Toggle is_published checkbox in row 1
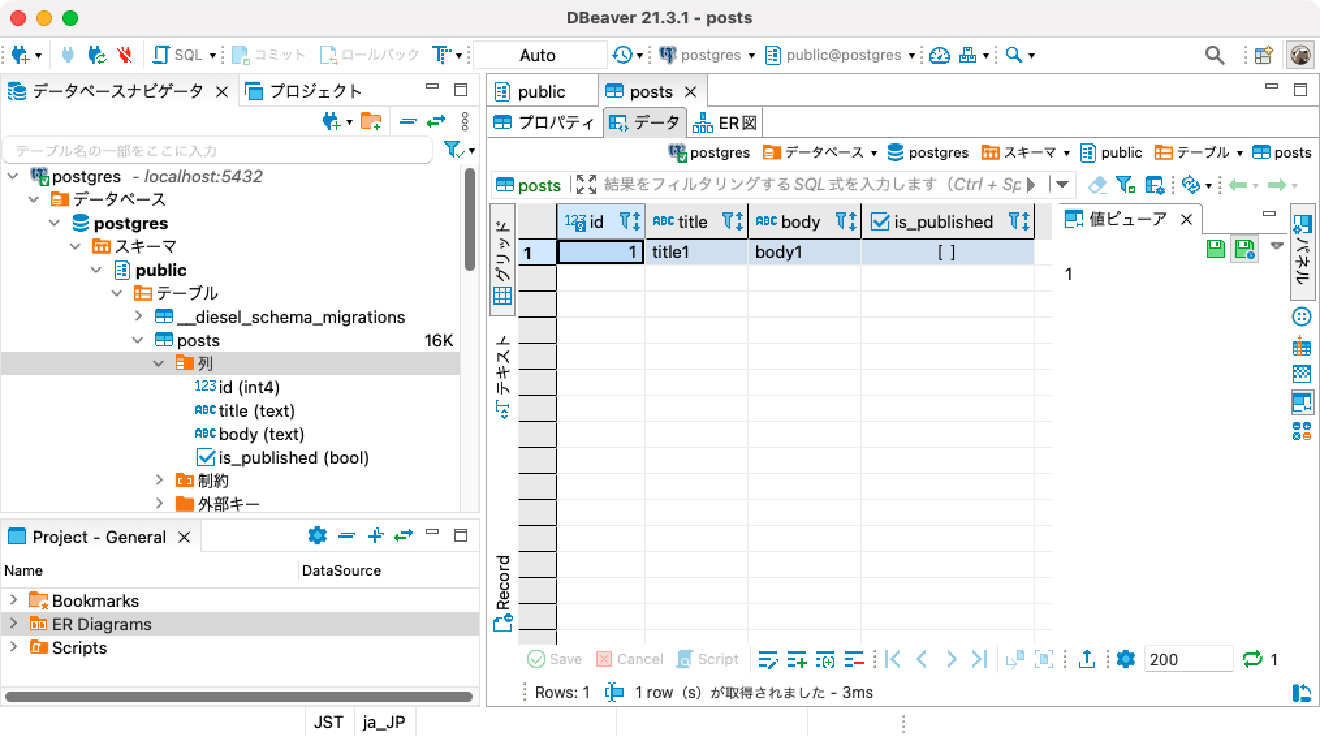The width and height of the screenshot is (1320, 741). (946, 253)
